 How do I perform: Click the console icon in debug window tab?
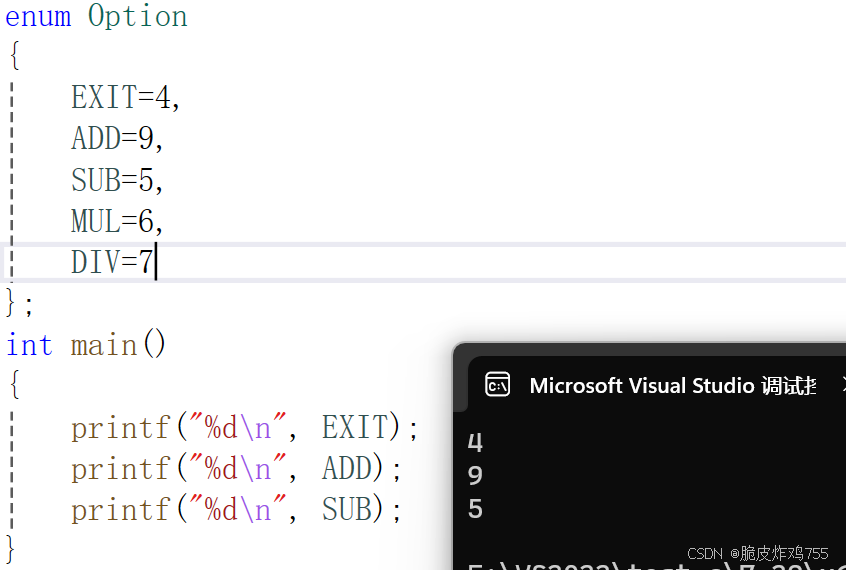pos(497,385)
